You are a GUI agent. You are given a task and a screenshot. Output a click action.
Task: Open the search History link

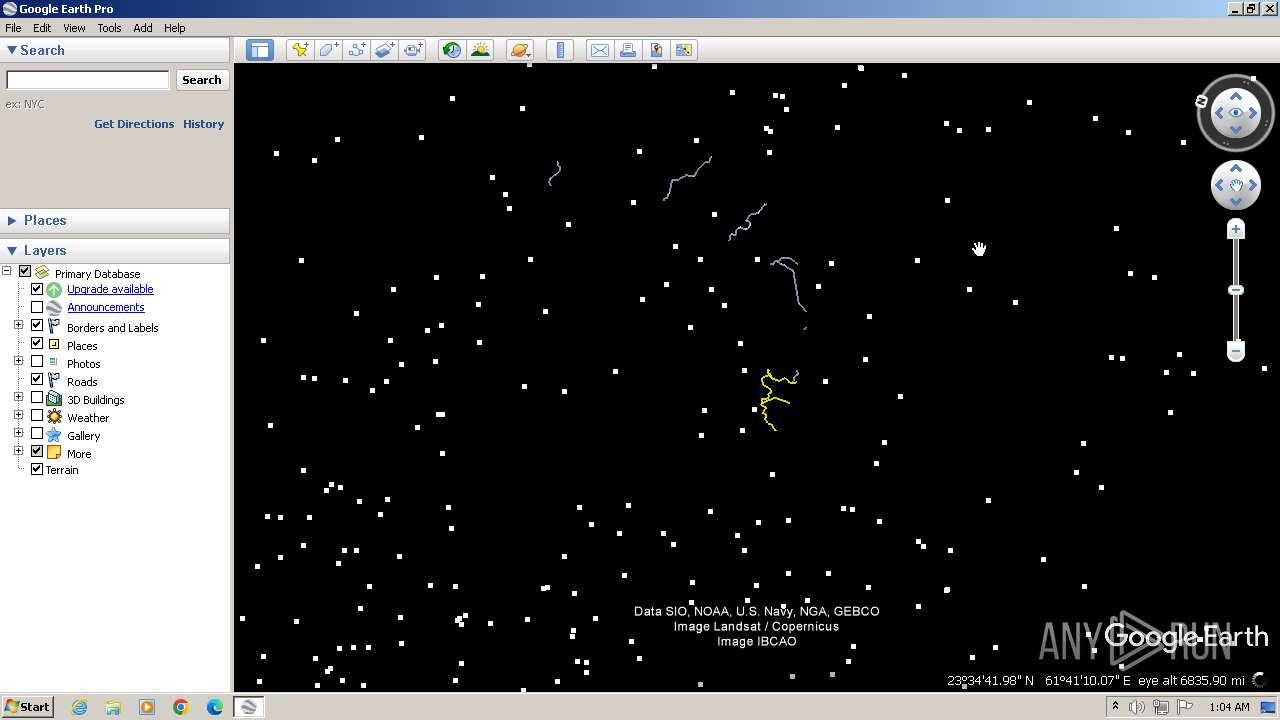tap(203, 124)
